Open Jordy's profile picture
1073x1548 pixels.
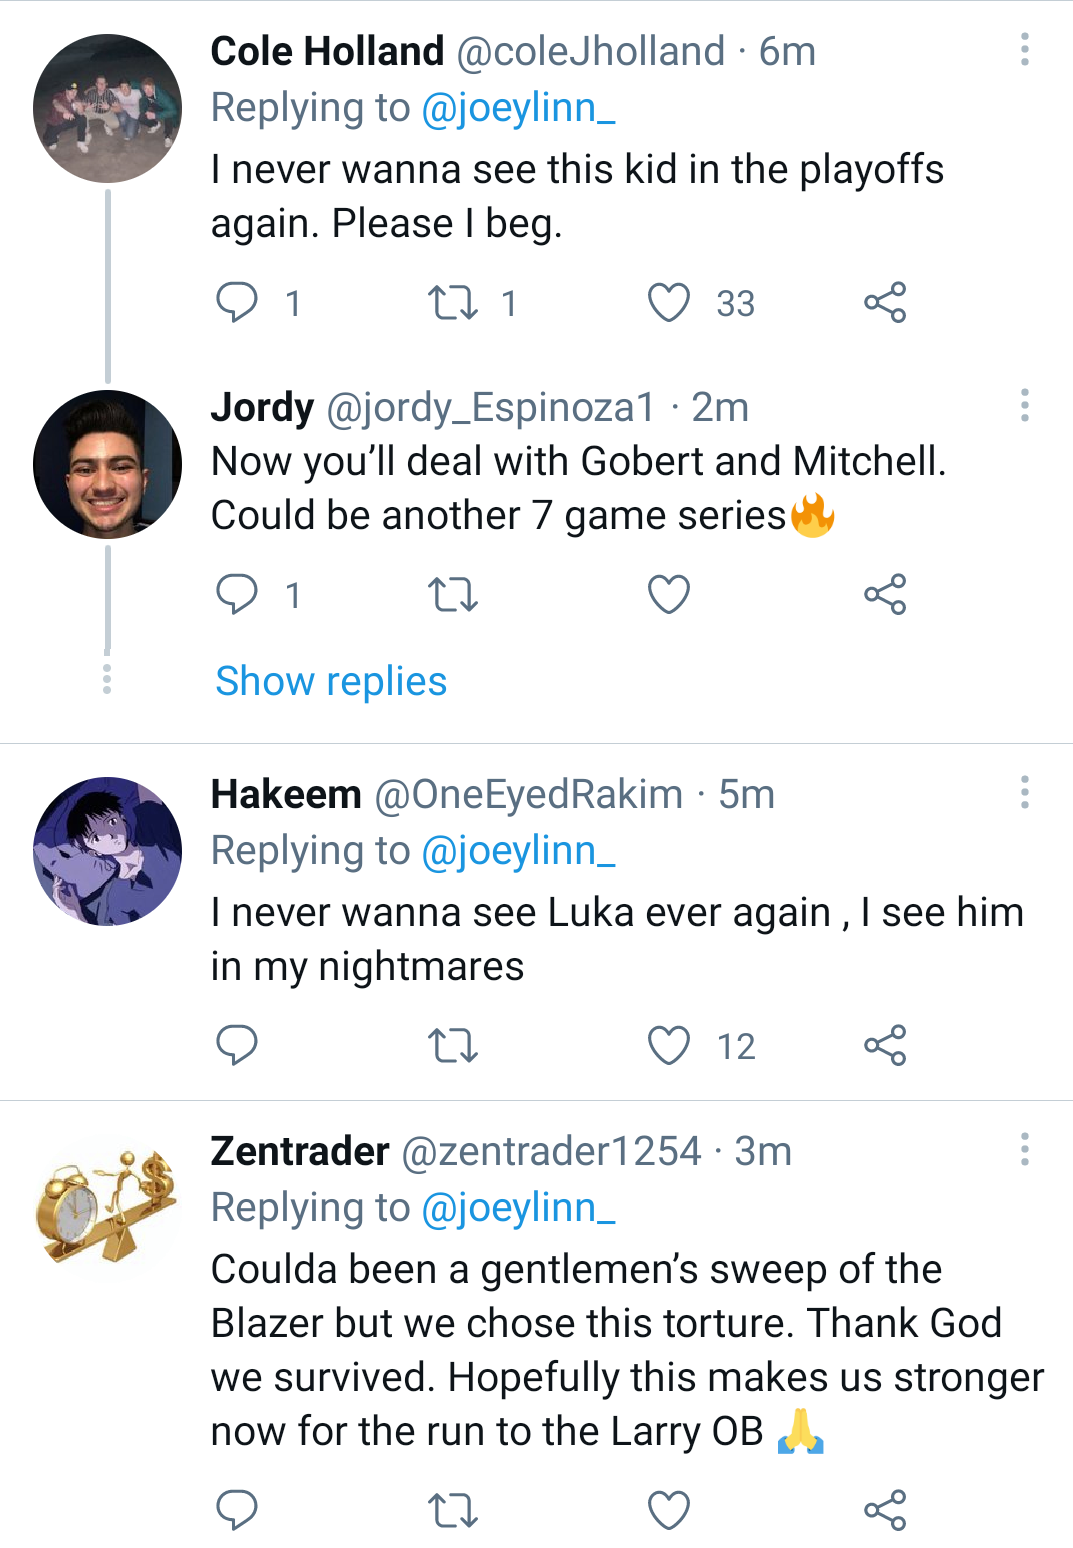[x=108, y=465]
